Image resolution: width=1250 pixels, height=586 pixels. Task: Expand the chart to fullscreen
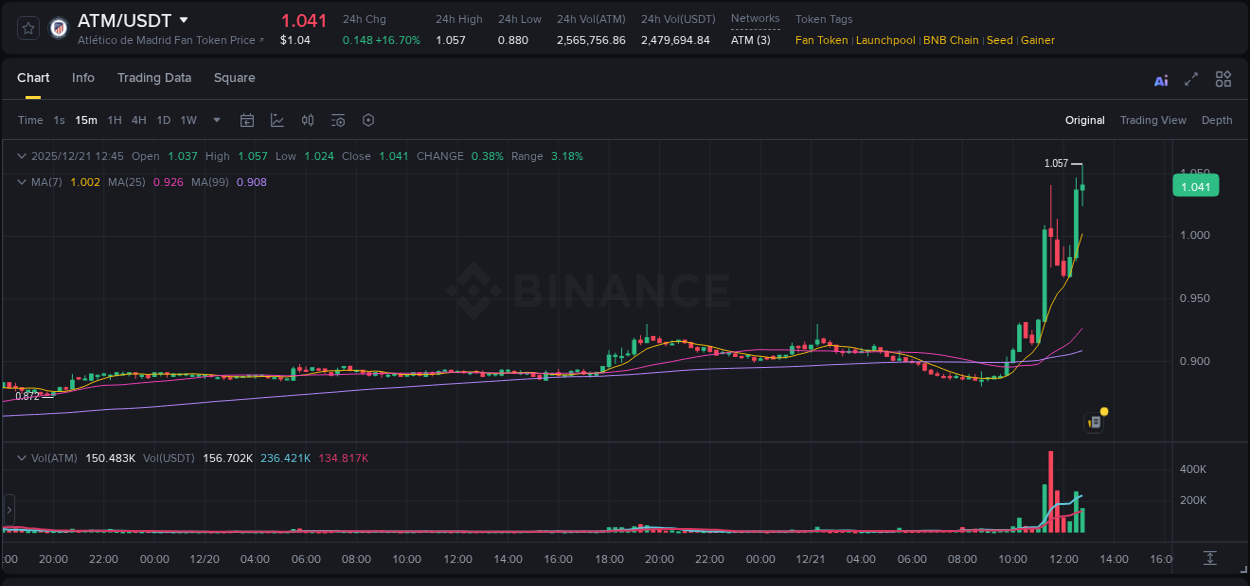tap(1191, 79)
